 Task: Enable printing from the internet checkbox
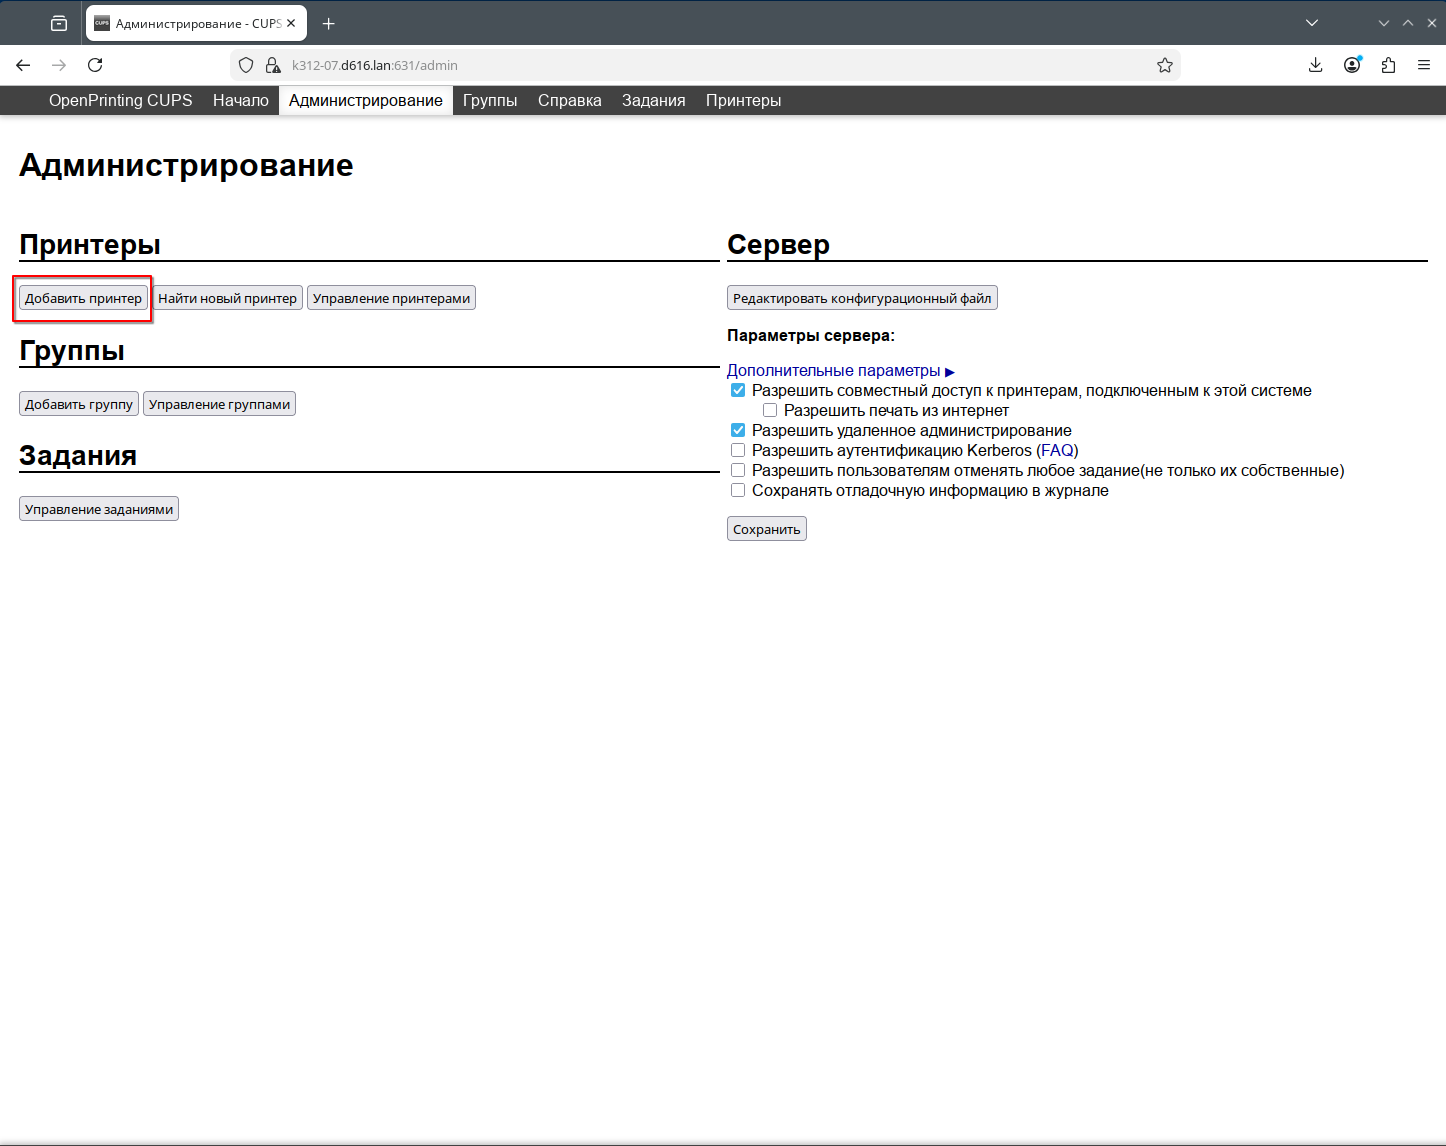pyautogui.click(x=770, y=410)
